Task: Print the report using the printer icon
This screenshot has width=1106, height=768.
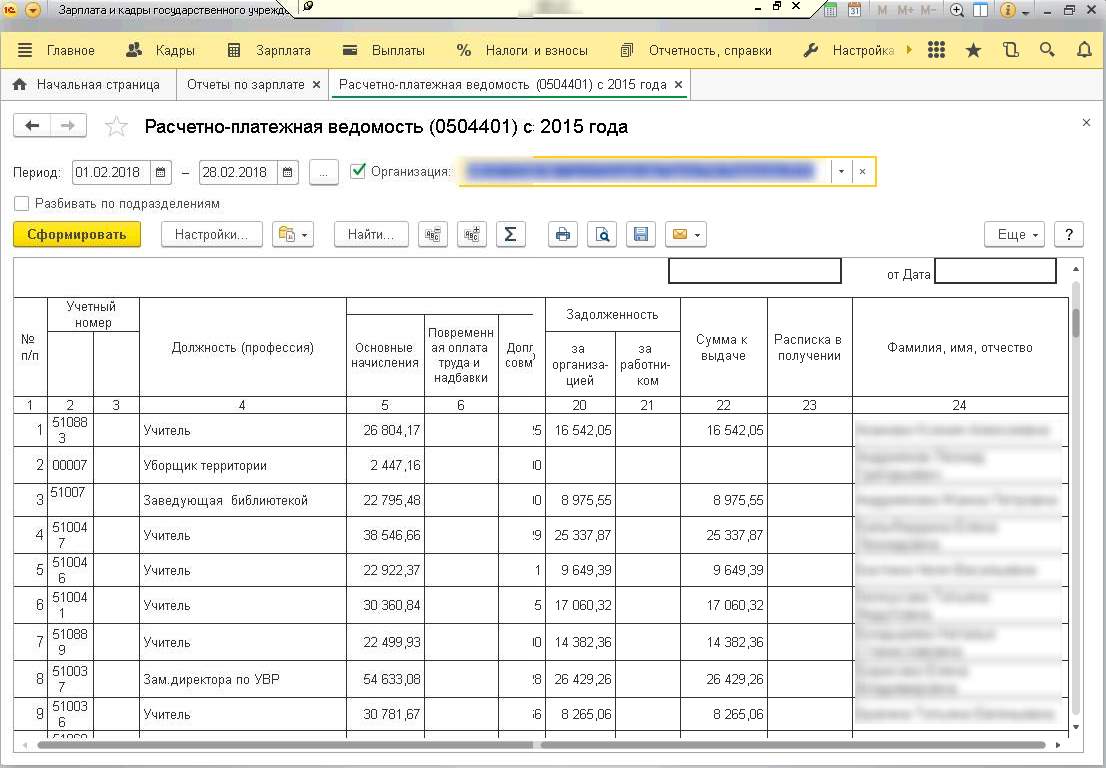Action: pos(563,234)
